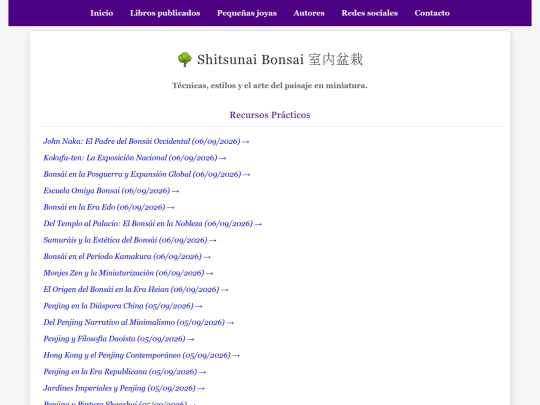Select Autores in the top menu
Screen dimensions: 540x405
tap(309, 13)
